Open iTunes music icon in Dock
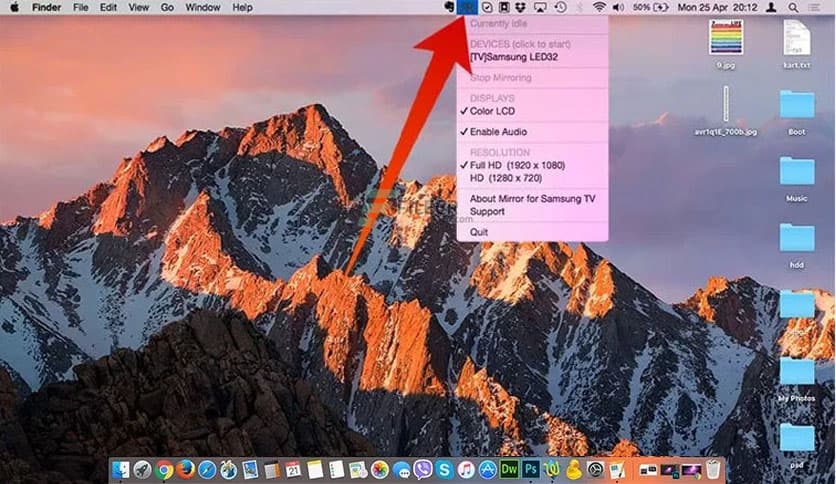The height and width of the screenshot is (484, 836). point(466,470)
